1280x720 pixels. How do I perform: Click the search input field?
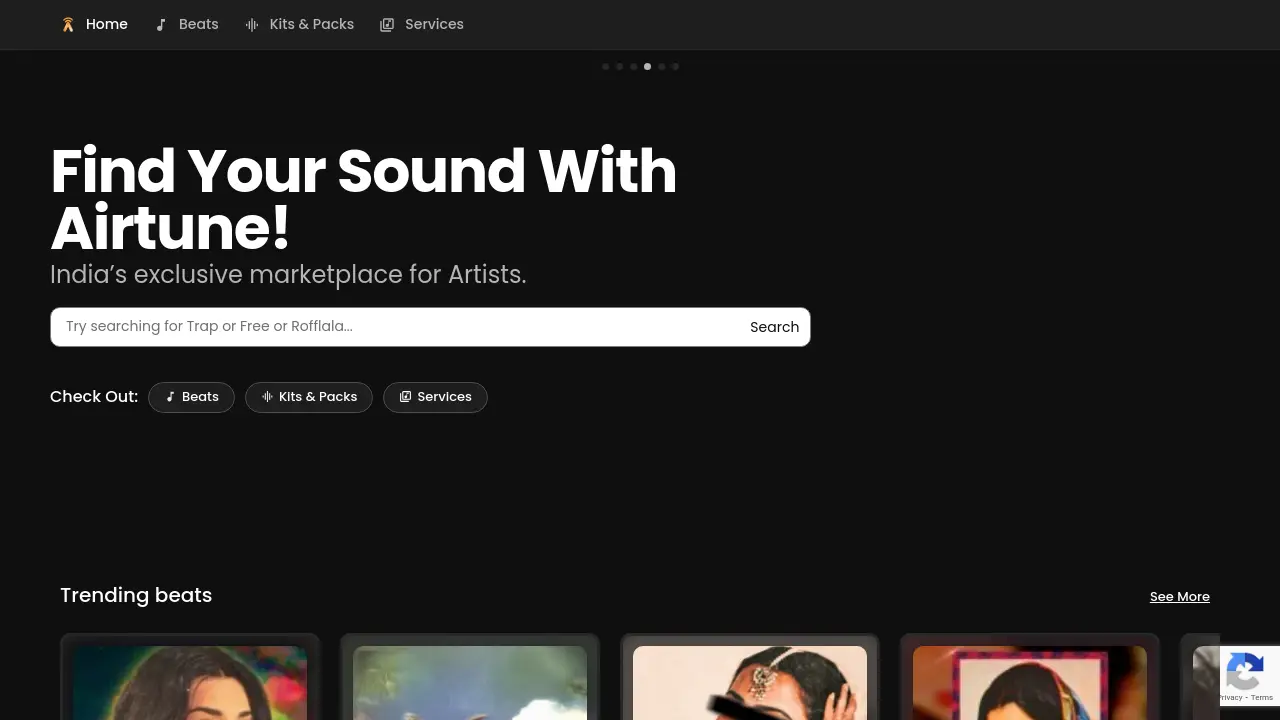(x=400, y=326)
